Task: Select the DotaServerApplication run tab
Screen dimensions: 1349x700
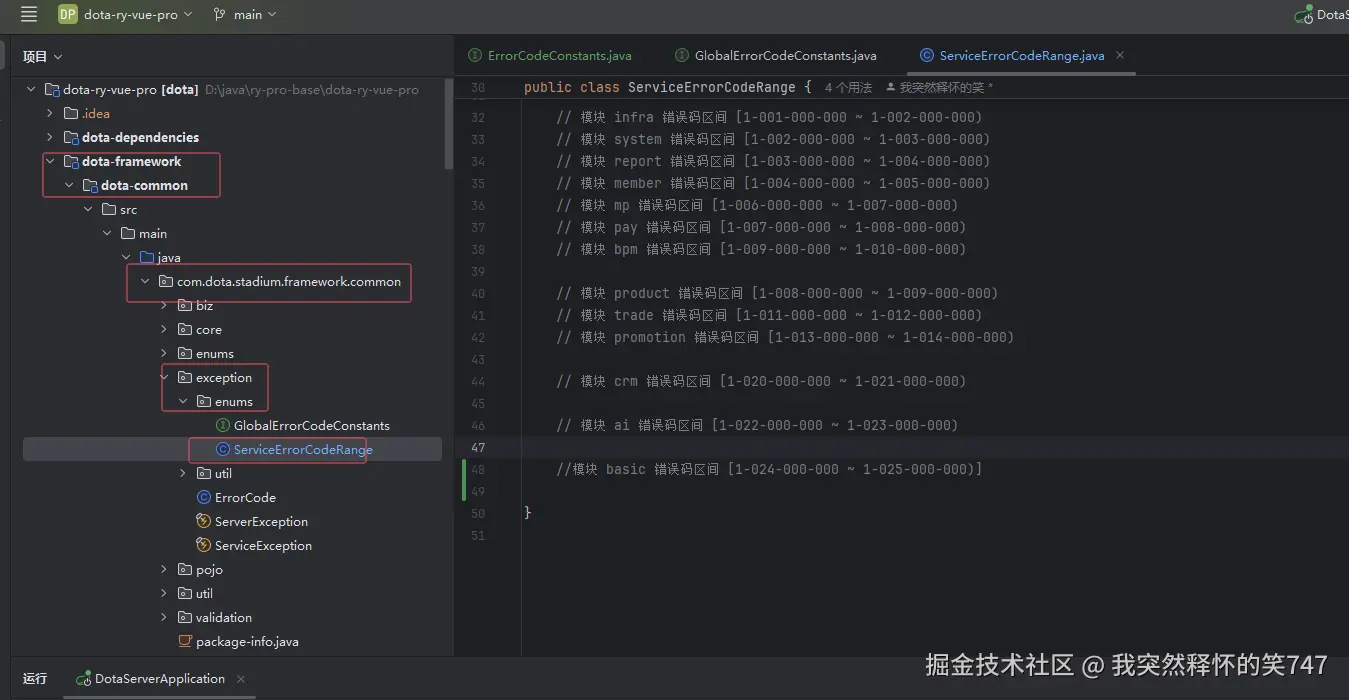Action: pos(160,678)
